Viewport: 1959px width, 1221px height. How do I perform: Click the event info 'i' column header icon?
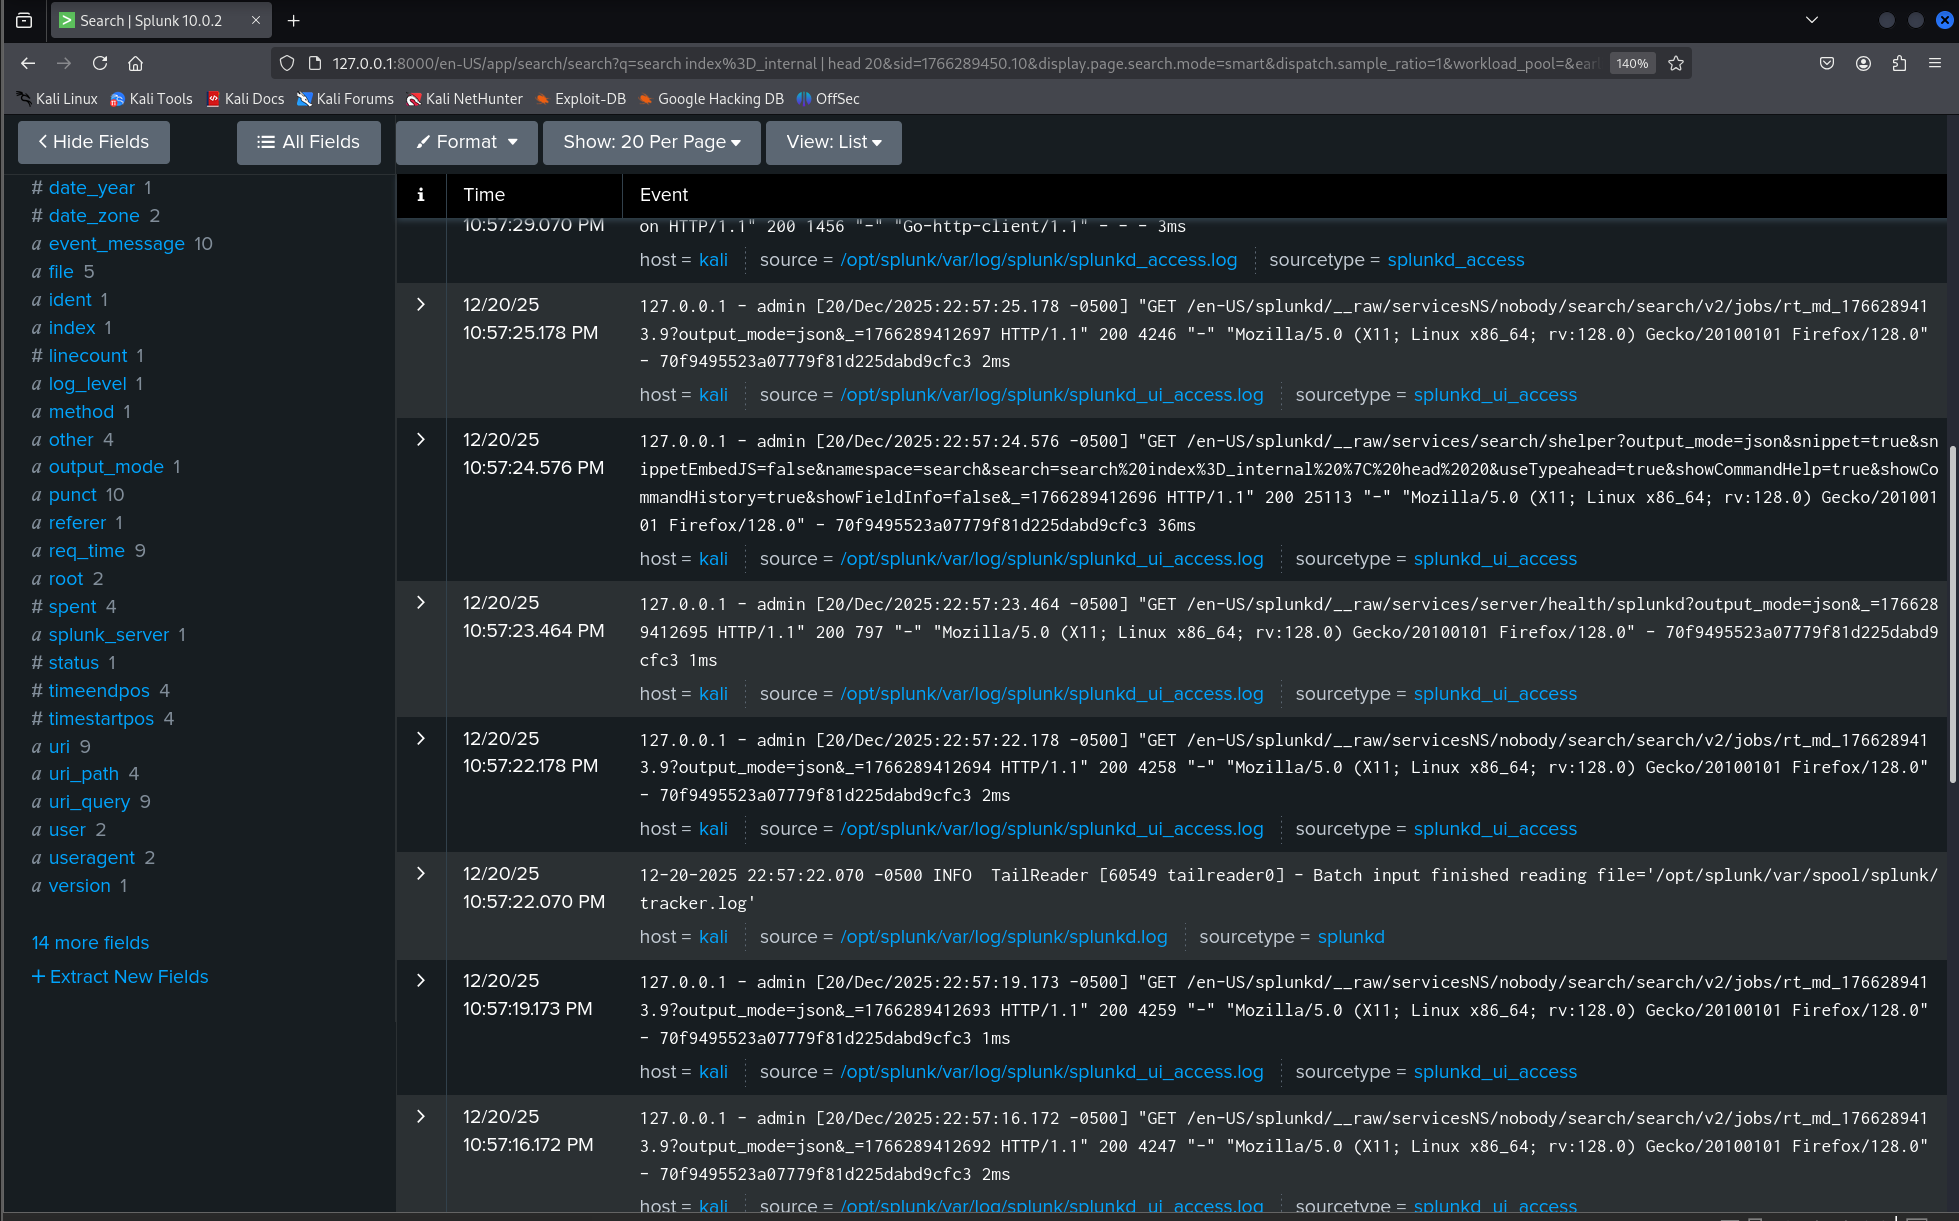[420, 195]
